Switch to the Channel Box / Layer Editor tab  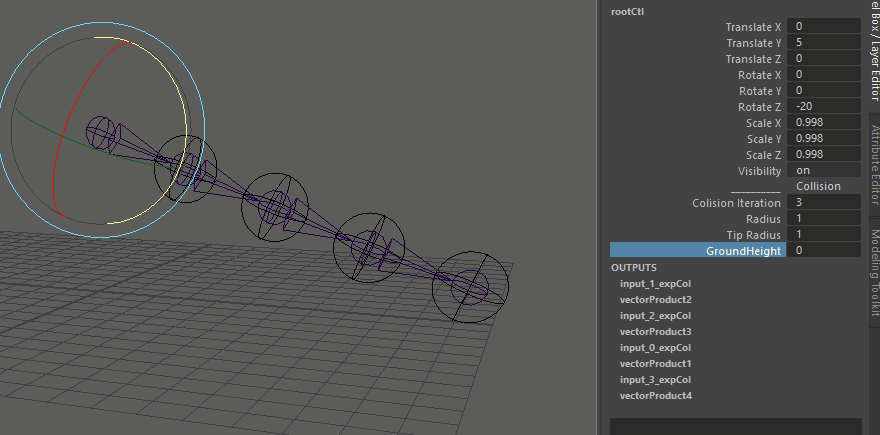coord(874,51)
